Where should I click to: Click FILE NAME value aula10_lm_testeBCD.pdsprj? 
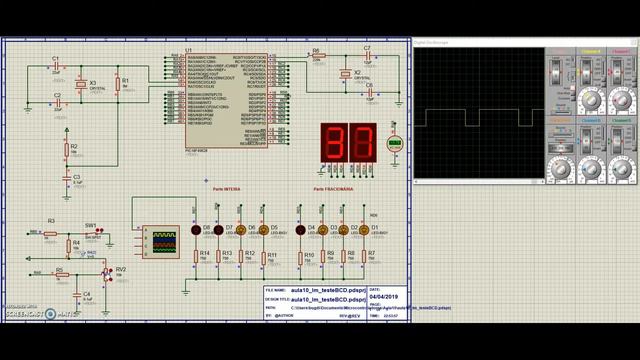point(328,290)
